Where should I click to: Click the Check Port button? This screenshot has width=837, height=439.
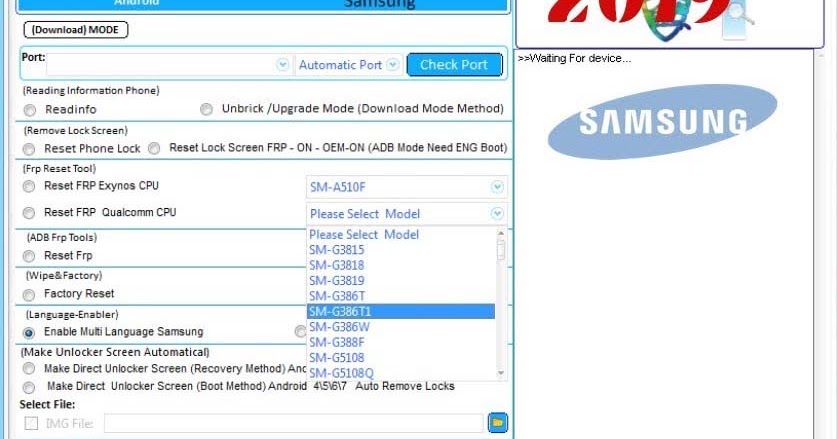[x=454, y=65]
